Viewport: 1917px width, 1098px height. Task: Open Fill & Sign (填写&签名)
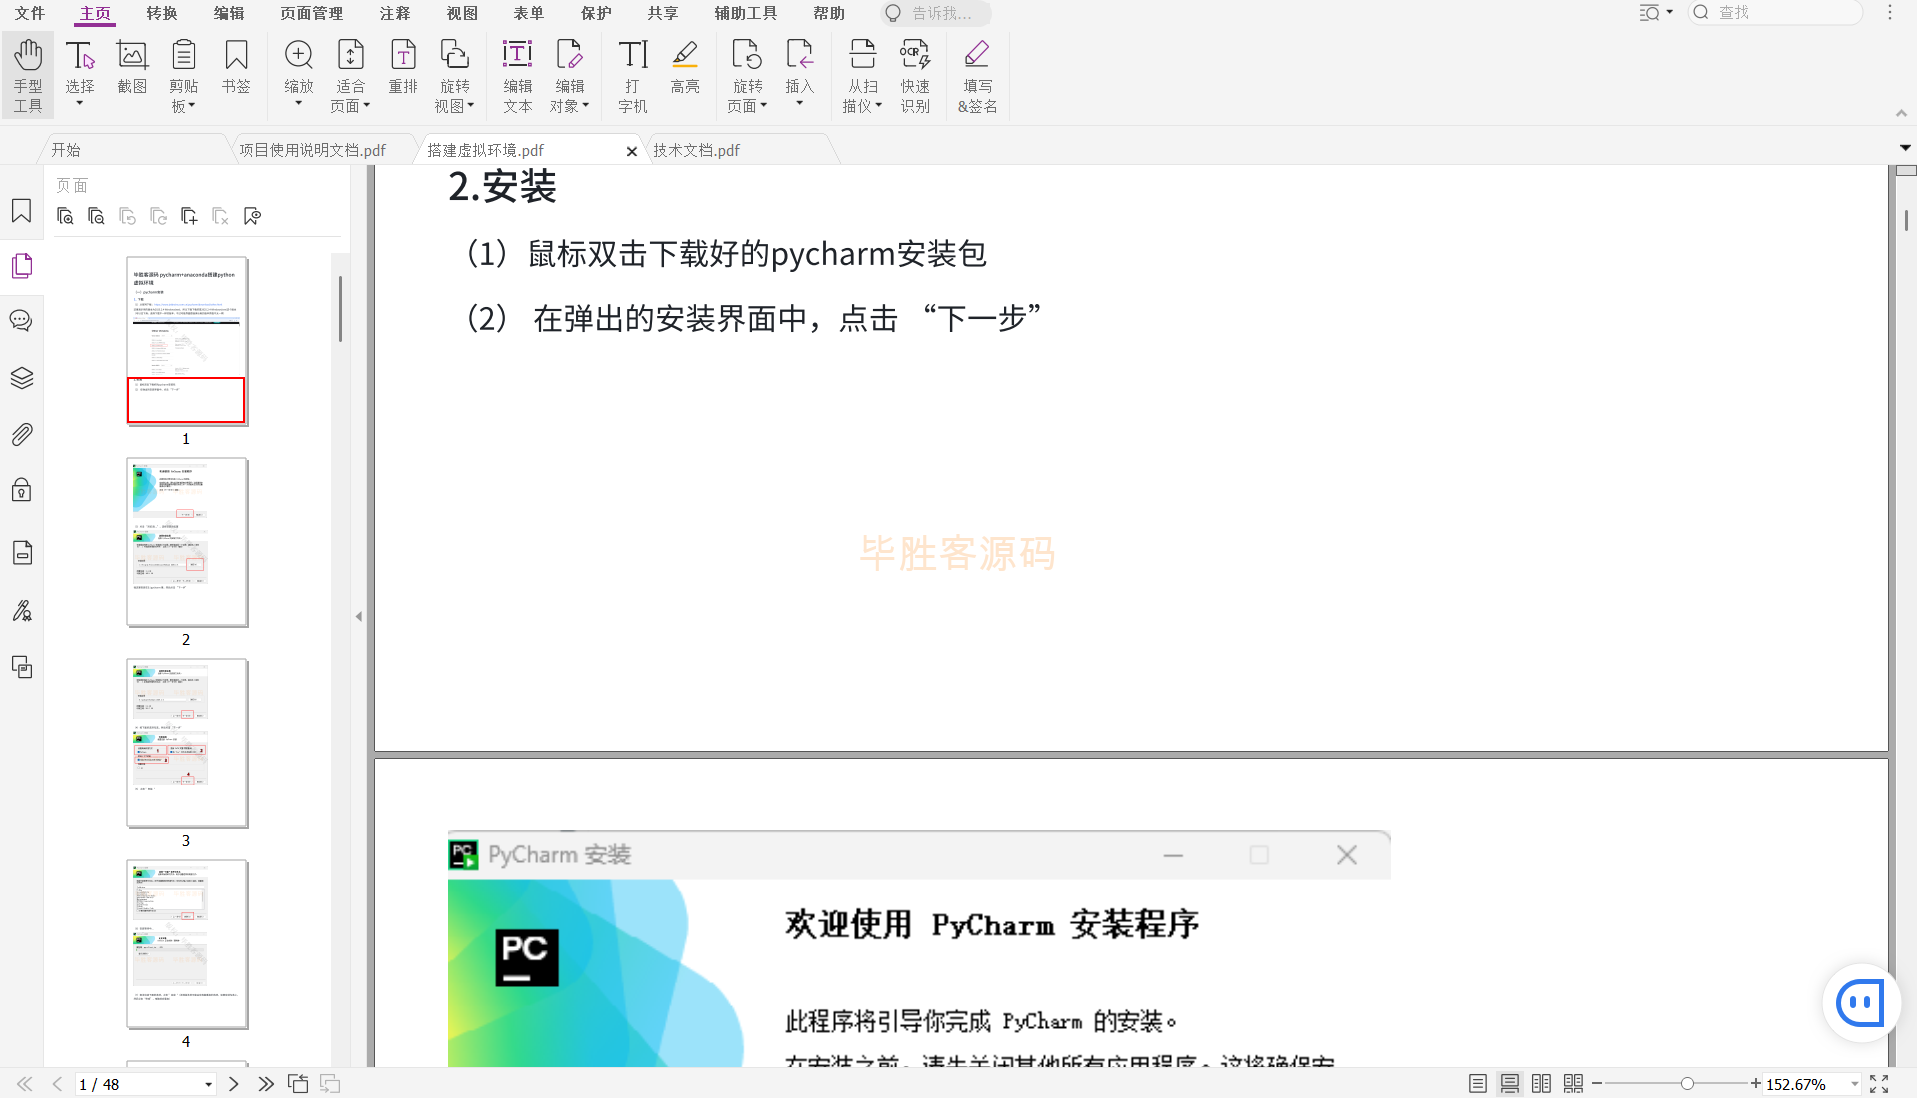pos(977,75)
